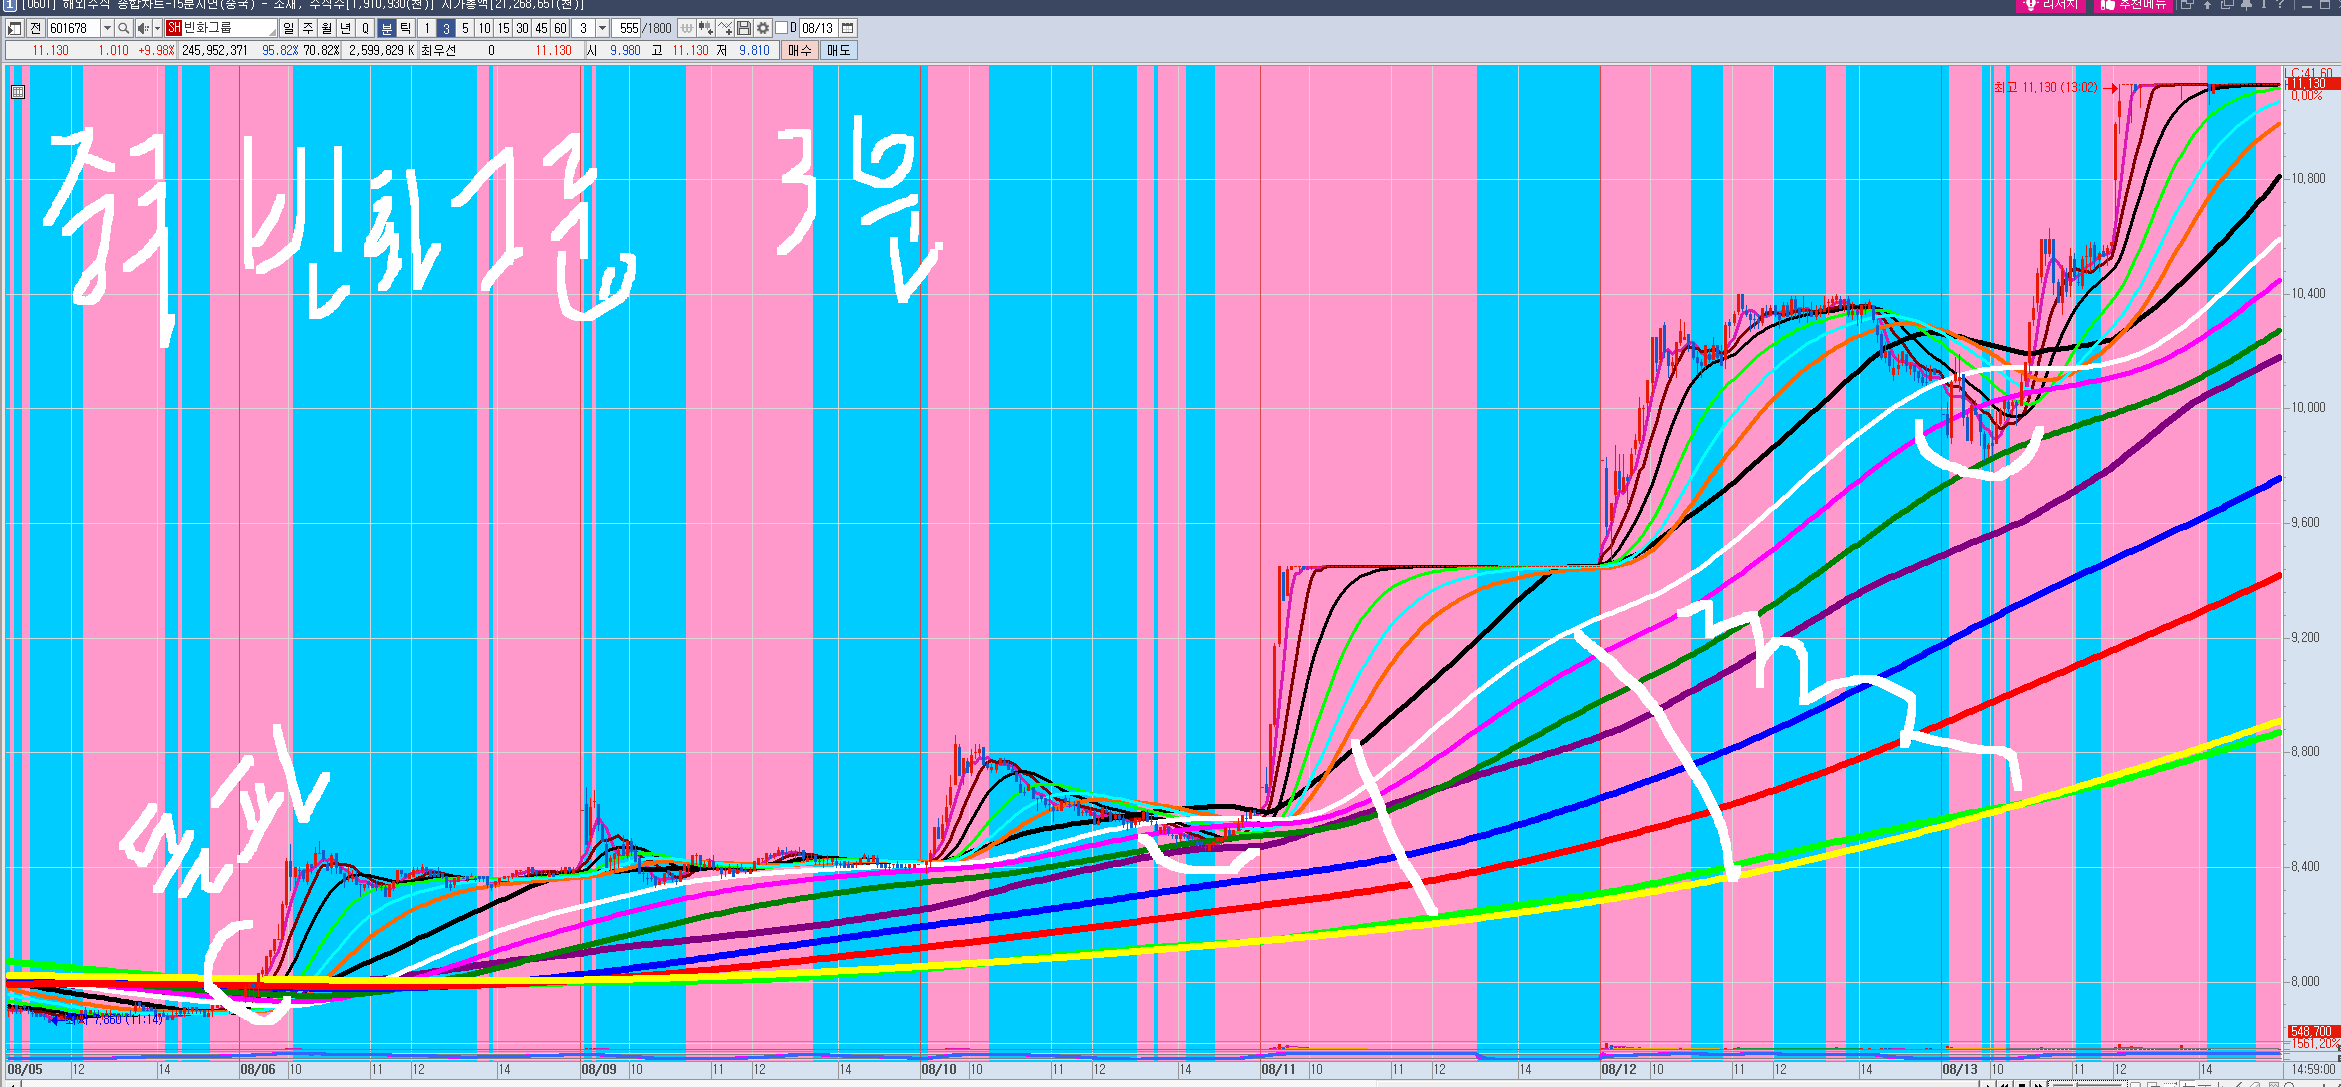Image resolution: width=2341 pixels, height=1087 pixels.
Task: Click the volume value 245,952,371
Action: [214, 50]
